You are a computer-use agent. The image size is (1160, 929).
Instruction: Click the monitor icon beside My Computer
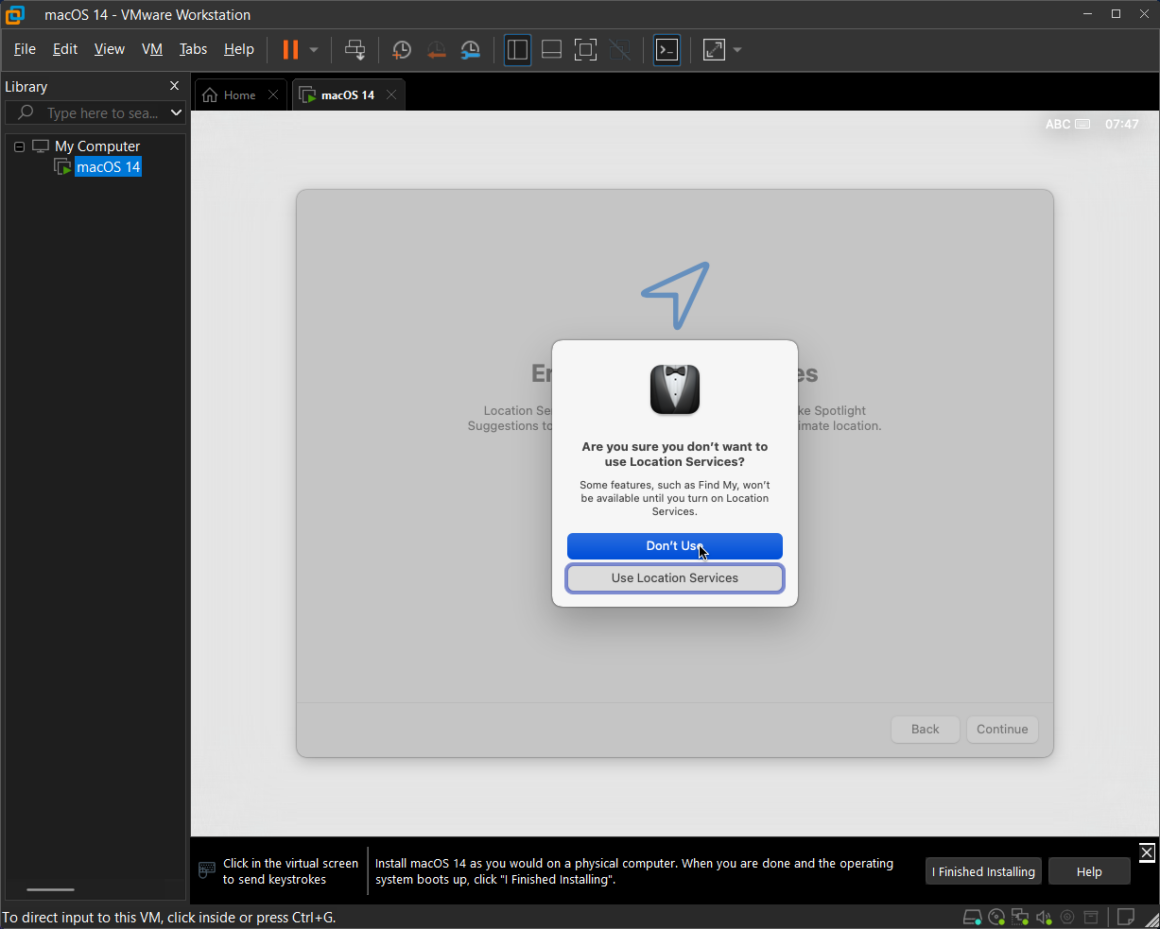[x=41, y=146]
